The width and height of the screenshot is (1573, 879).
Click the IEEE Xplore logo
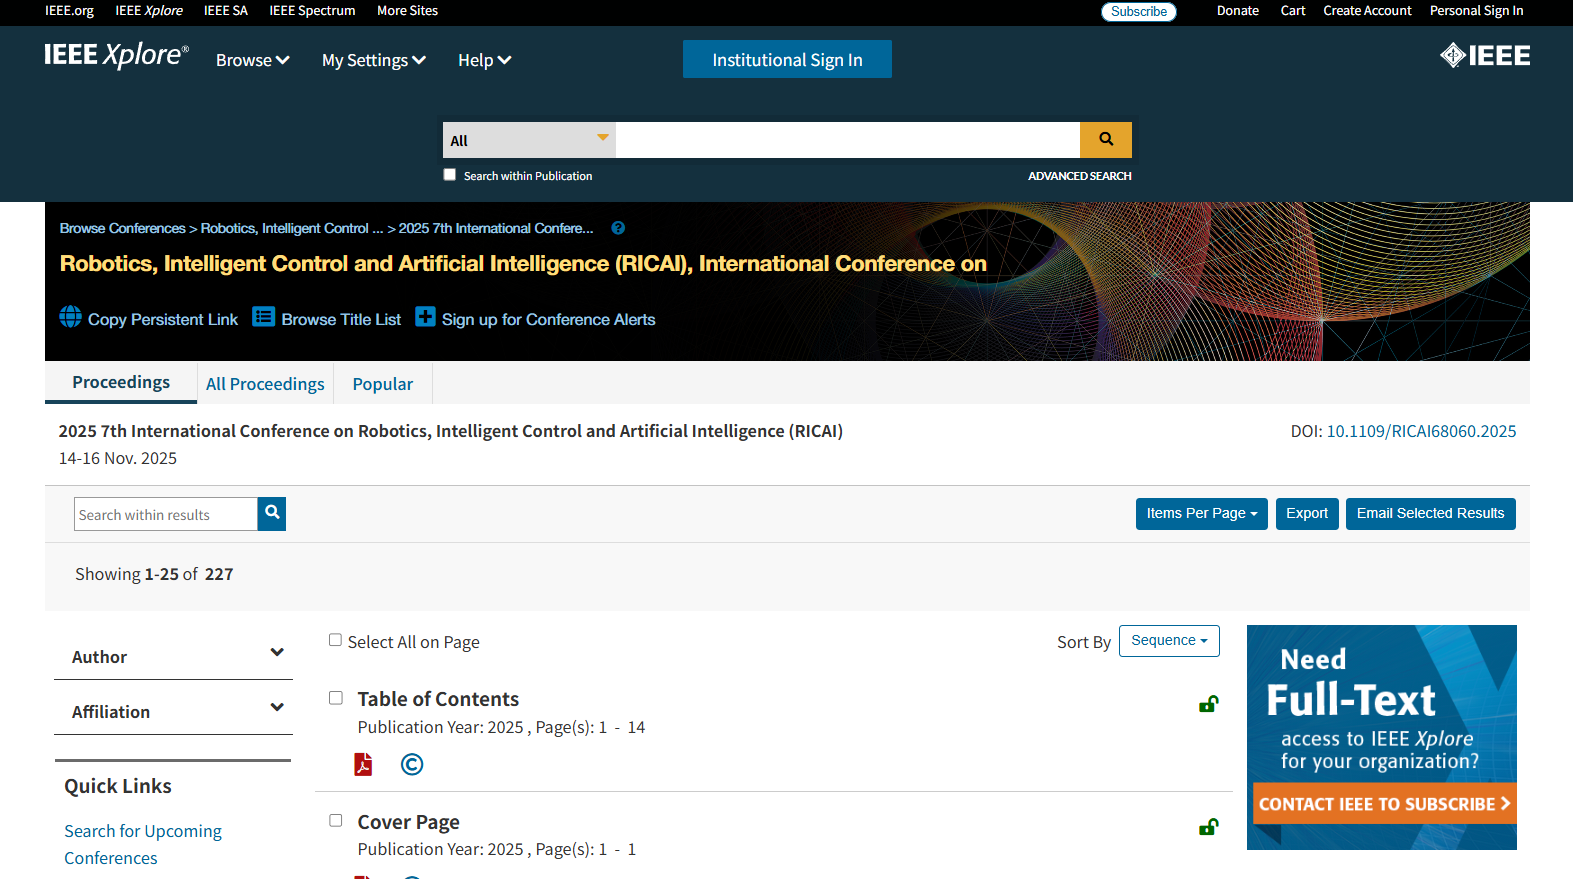(x=116, y=55)
